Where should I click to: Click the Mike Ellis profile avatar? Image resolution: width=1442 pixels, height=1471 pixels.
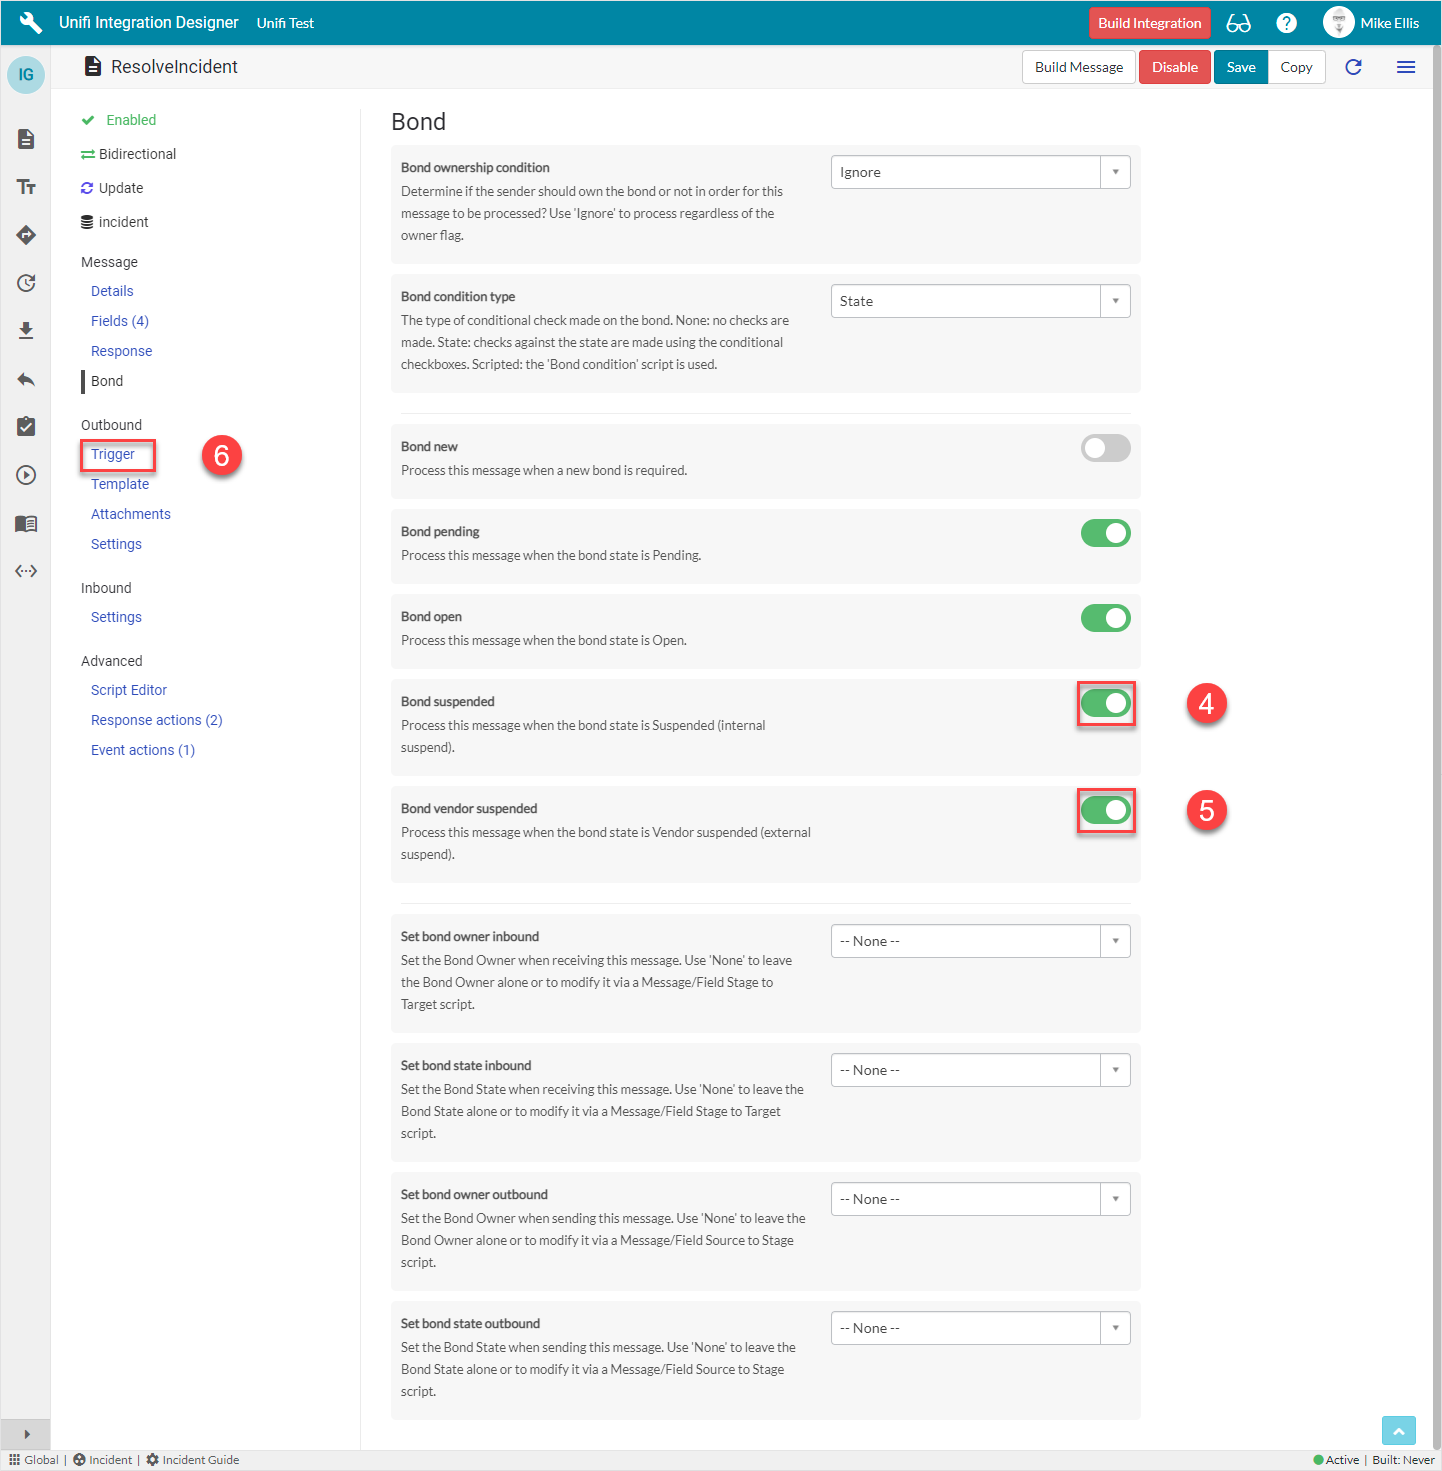click(1338, 22)
